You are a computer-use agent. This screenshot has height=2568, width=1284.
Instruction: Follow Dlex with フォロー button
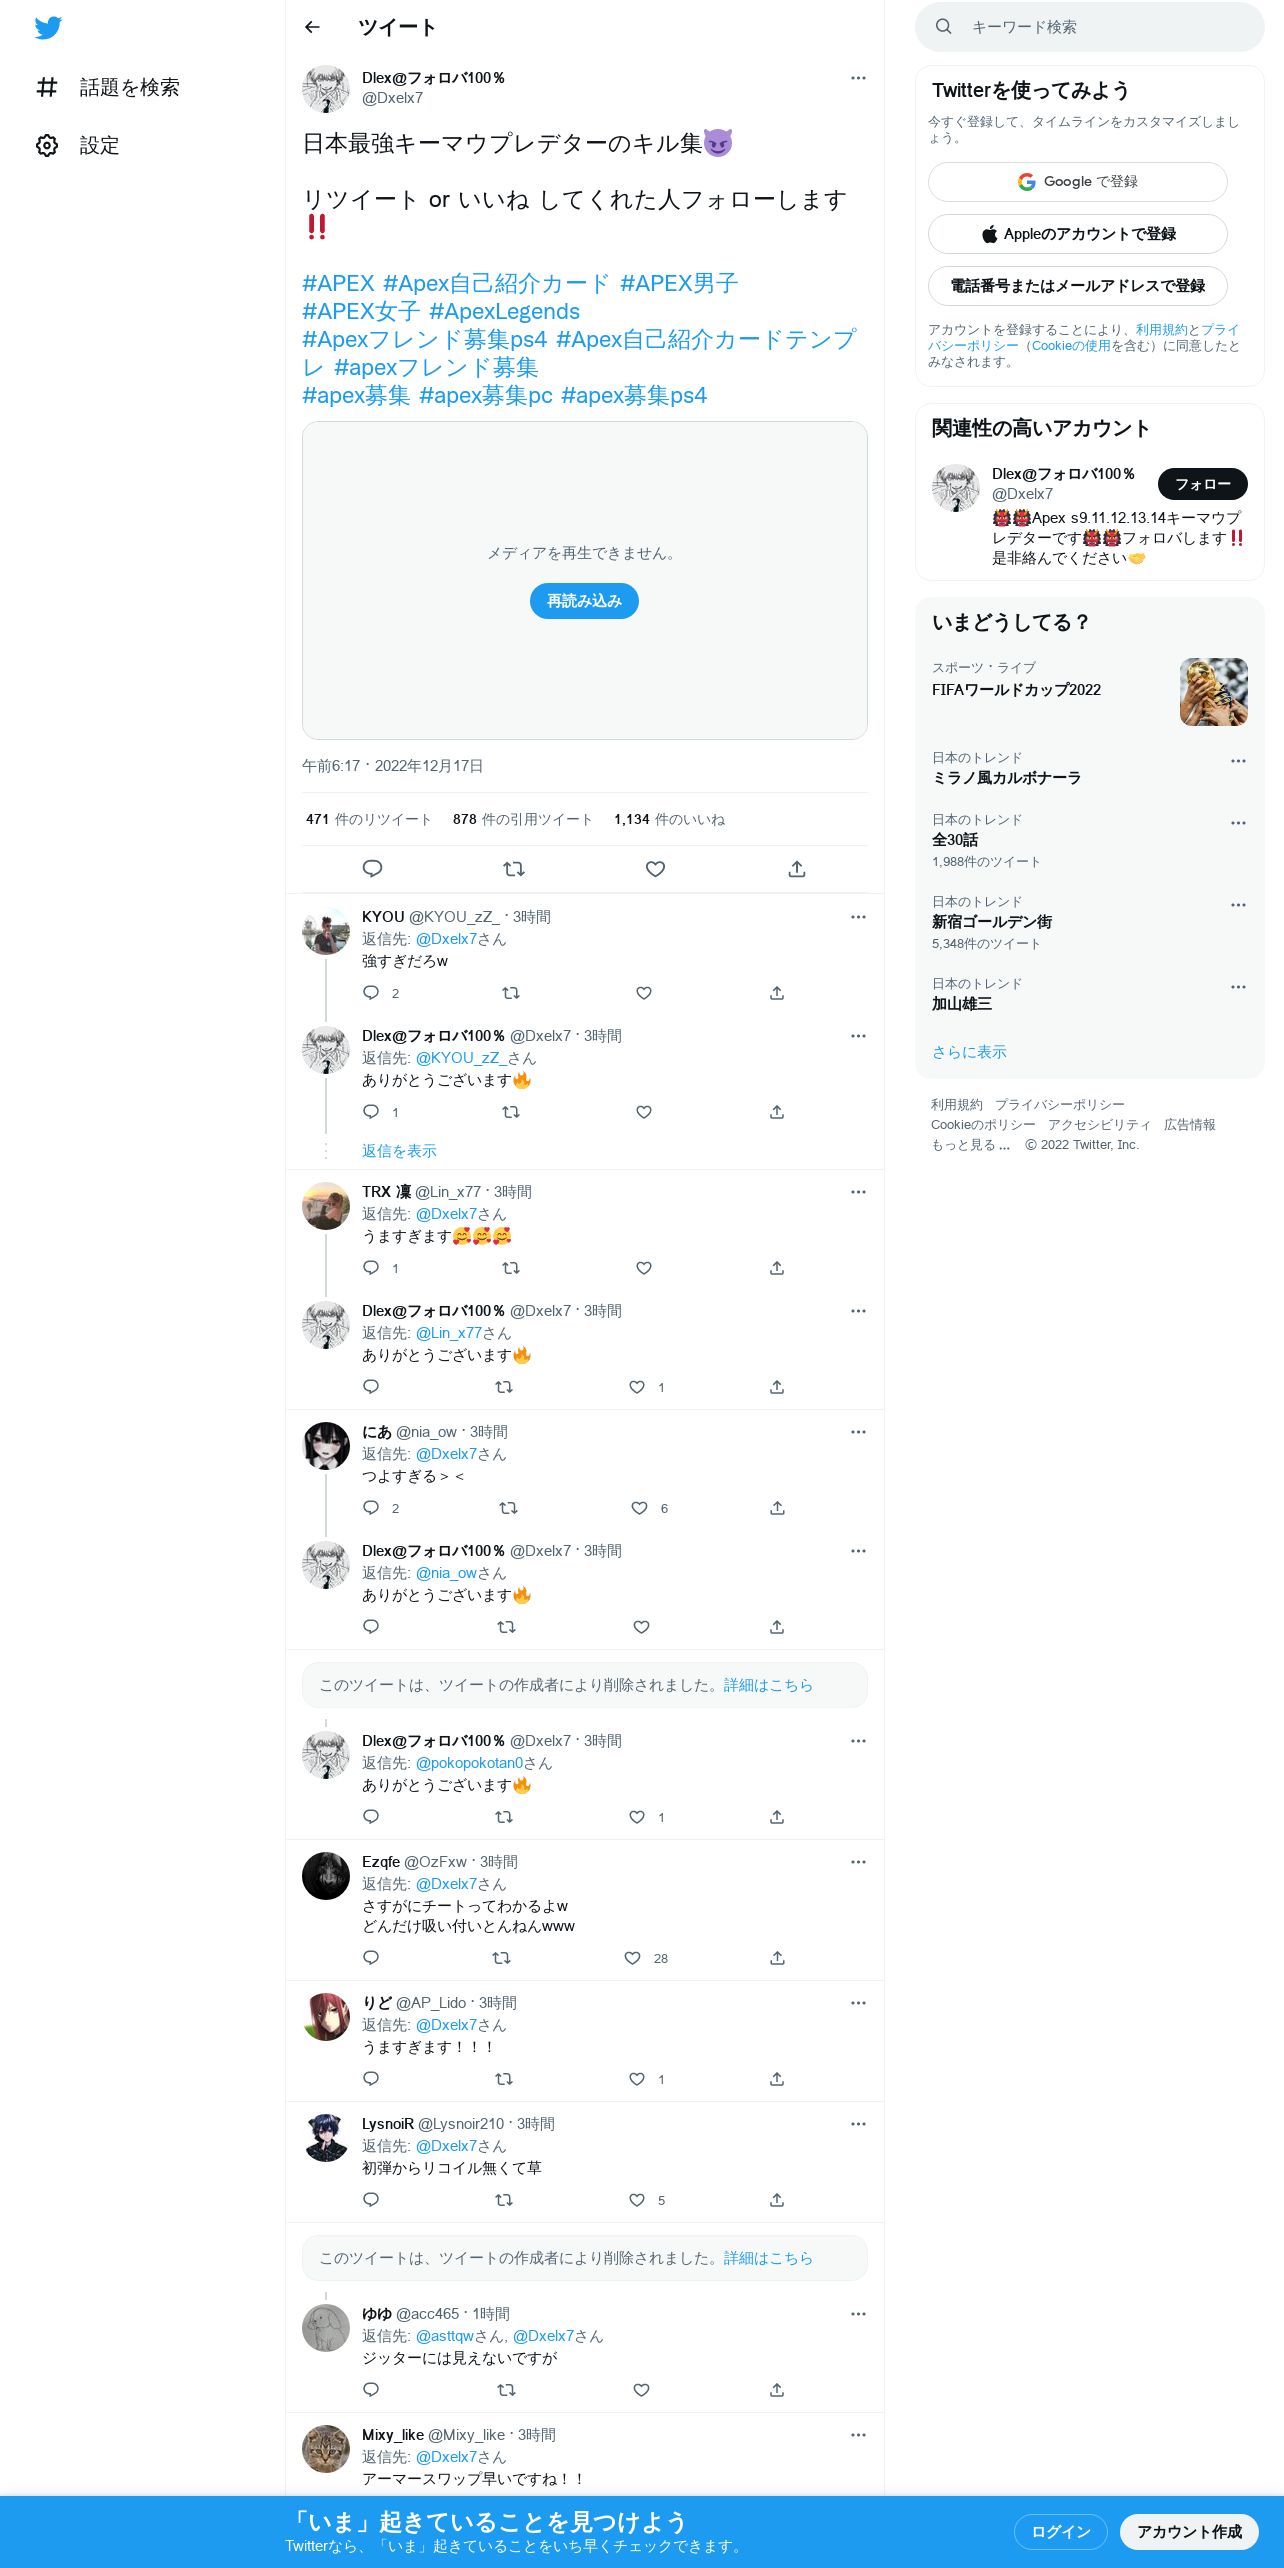1203,484
